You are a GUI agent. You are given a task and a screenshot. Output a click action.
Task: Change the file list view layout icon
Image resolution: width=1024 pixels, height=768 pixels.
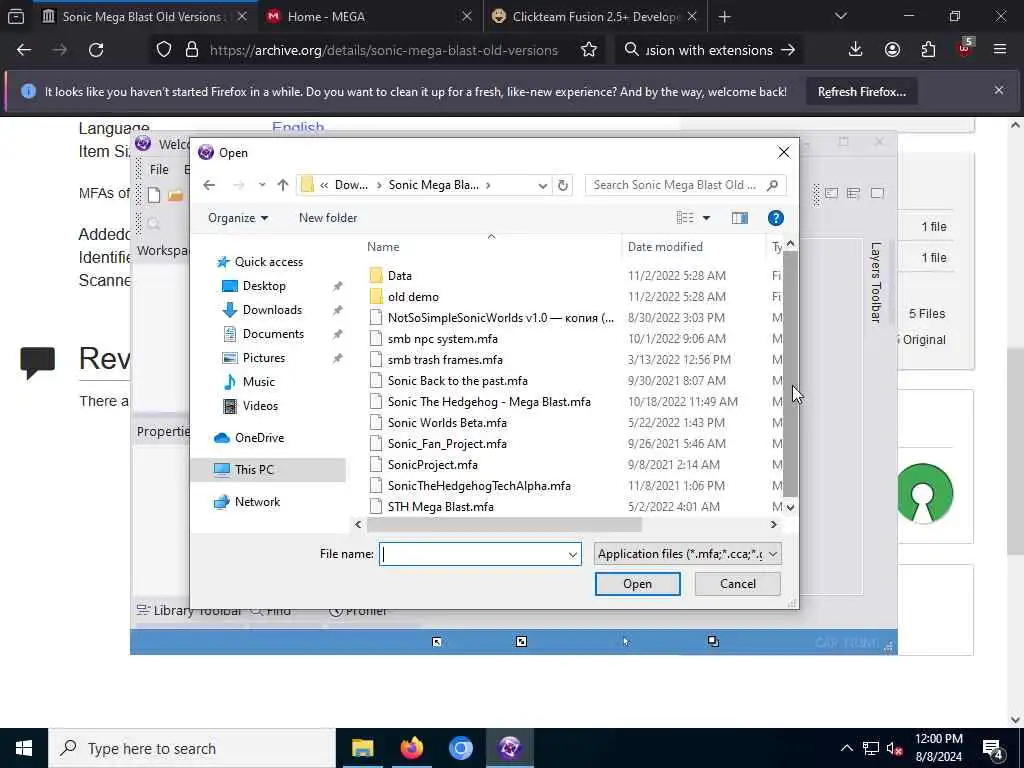tap(685, 218)
